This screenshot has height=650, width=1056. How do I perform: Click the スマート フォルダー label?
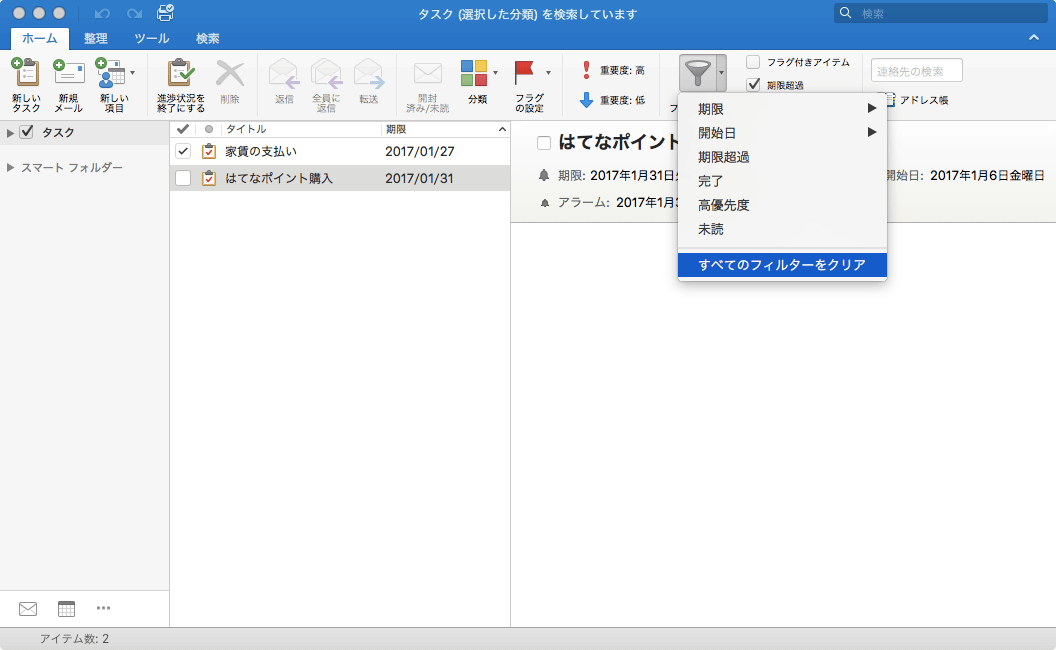tap(71, 167)
